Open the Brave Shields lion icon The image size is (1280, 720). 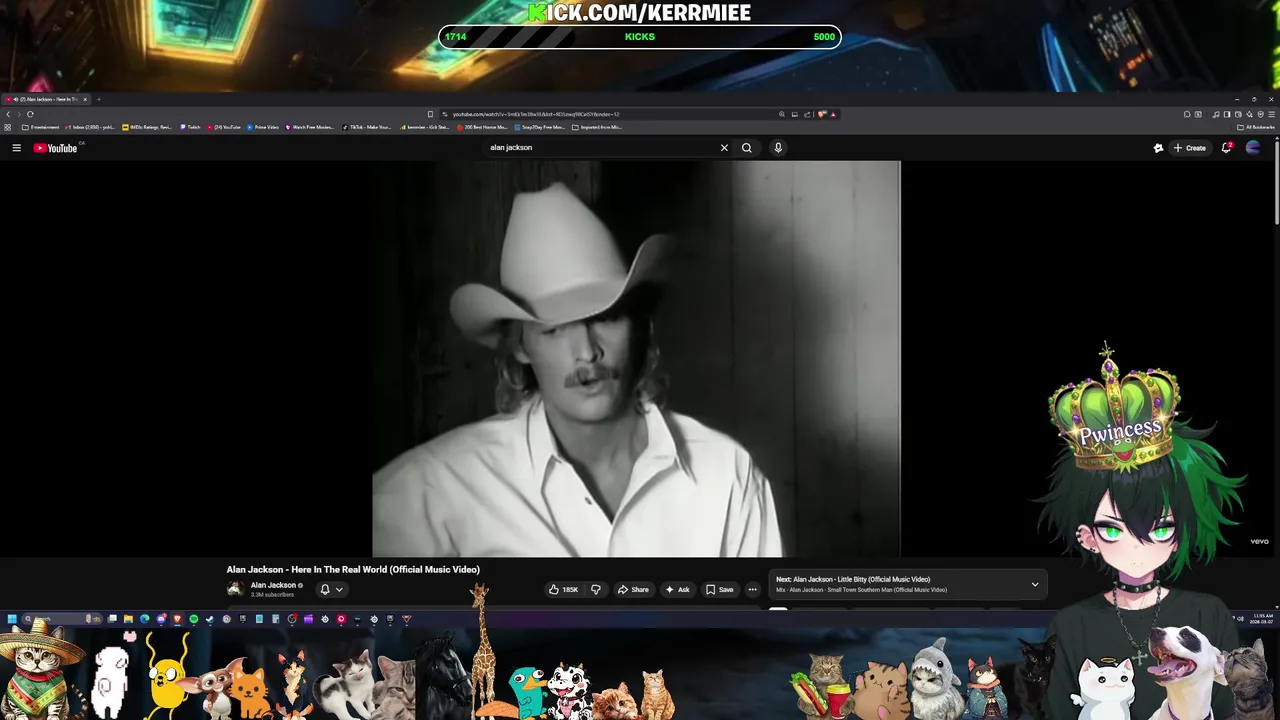click(822, 114)
